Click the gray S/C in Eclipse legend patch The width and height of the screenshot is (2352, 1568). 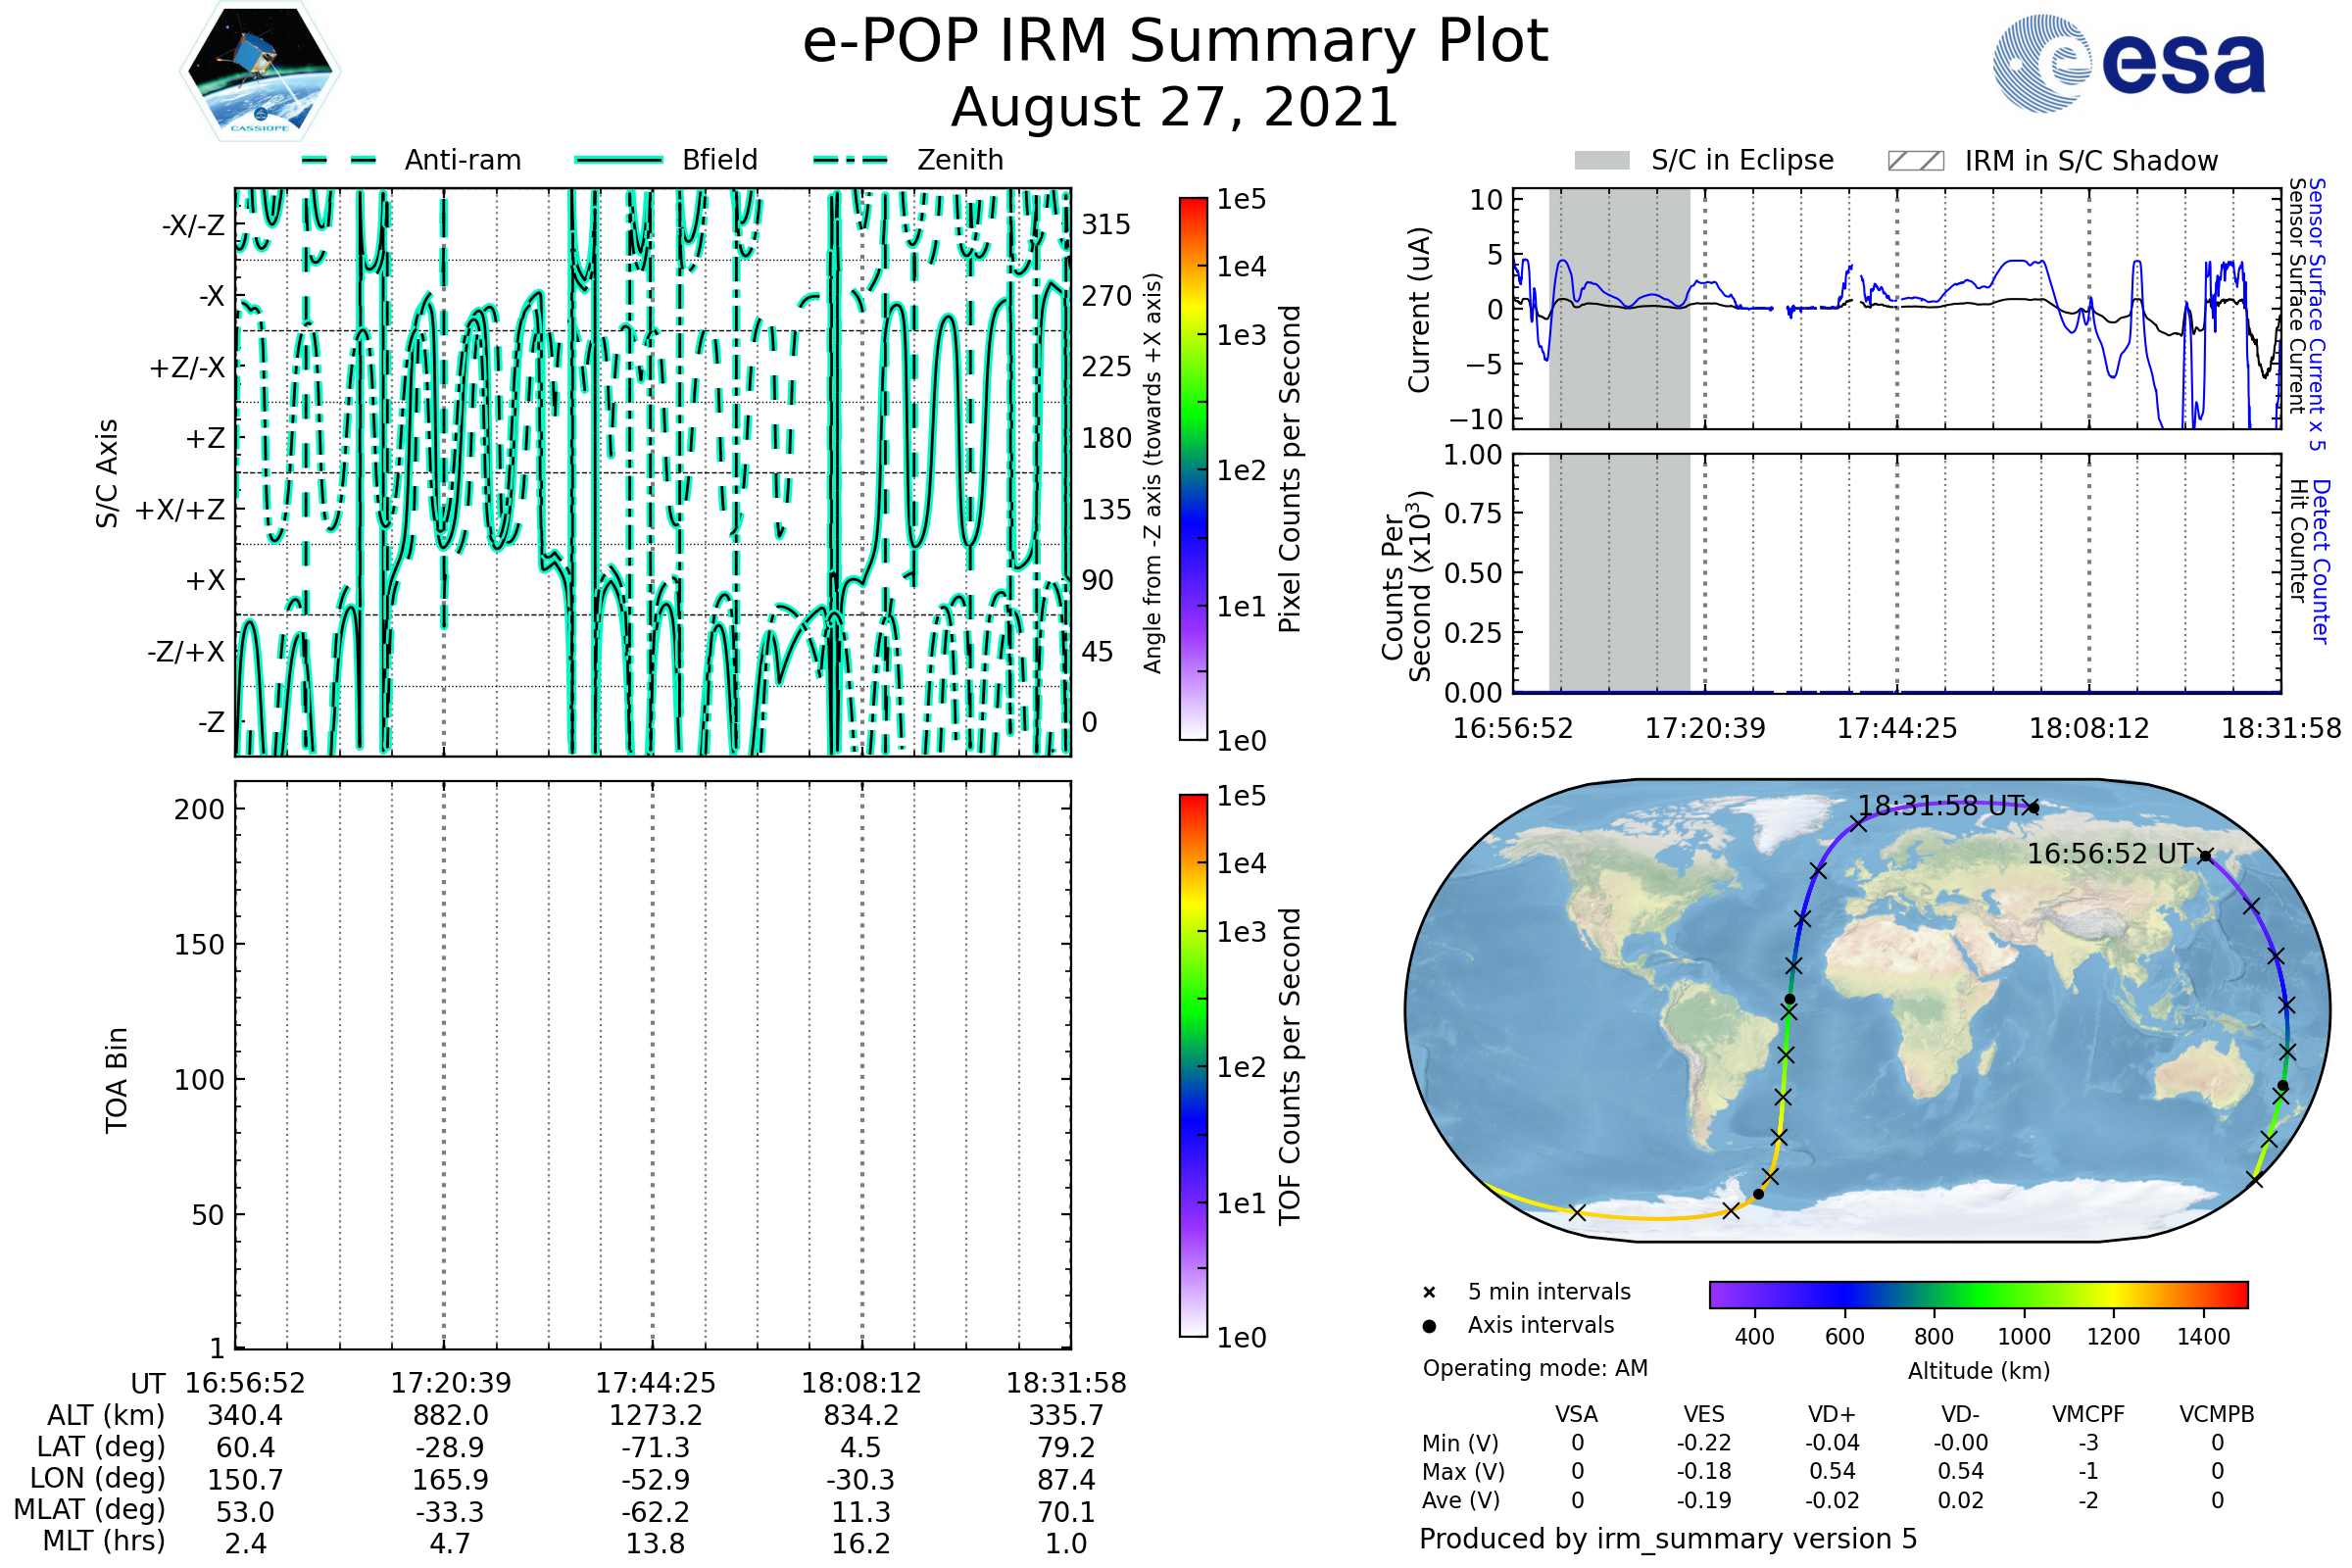pos(1602,161)
